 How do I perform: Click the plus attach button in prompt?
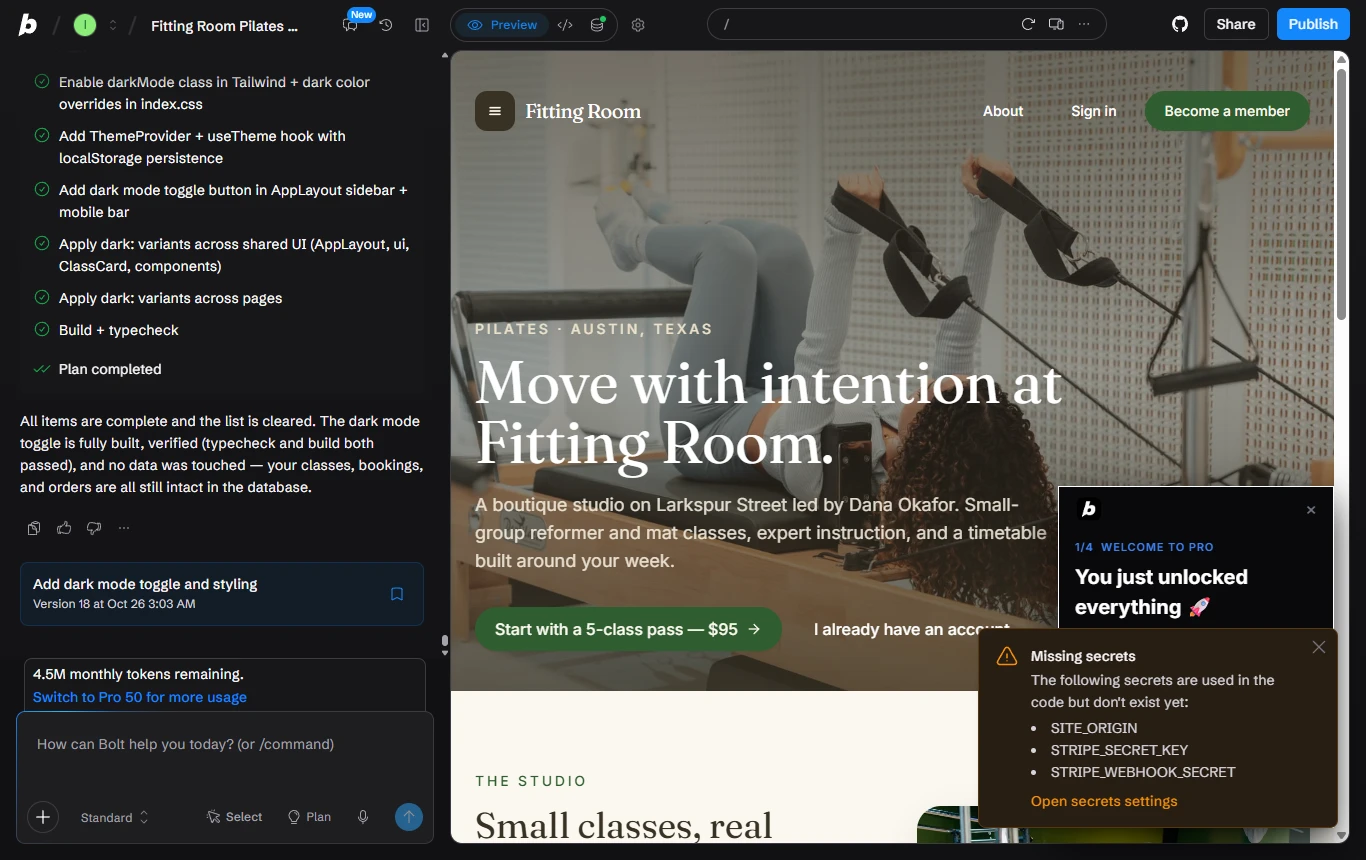click(43, 817)
